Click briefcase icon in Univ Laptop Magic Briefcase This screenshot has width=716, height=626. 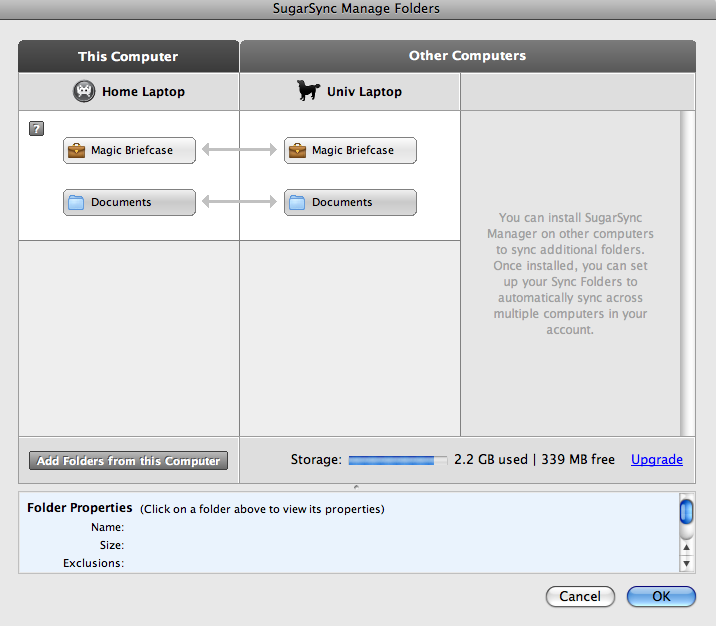[297, 150]
